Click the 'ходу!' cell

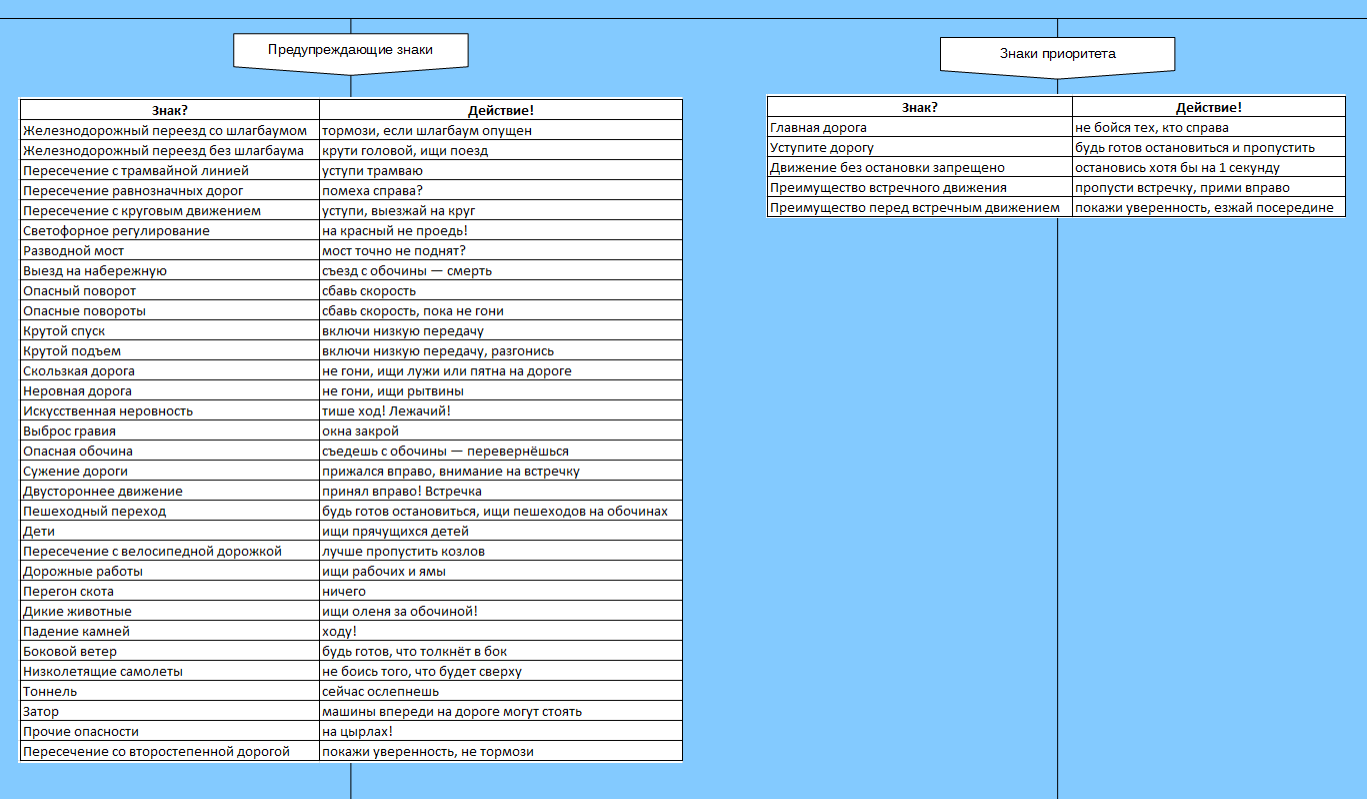coord(500,631)
